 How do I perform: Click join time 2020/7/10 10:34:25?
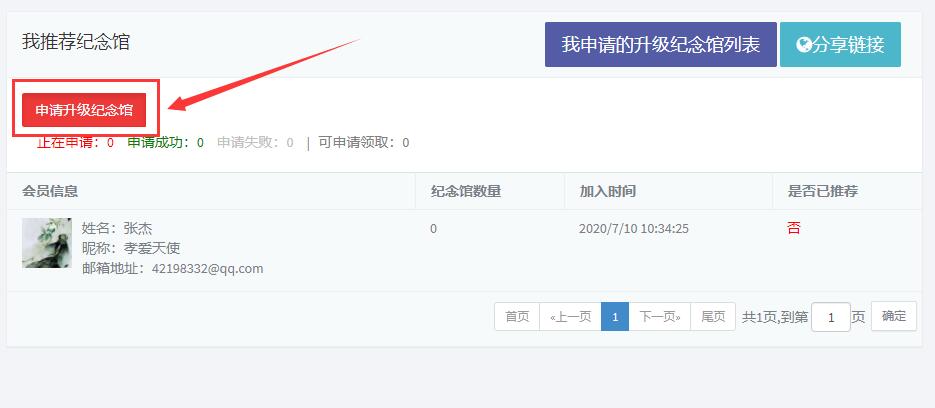click(634, 228)
